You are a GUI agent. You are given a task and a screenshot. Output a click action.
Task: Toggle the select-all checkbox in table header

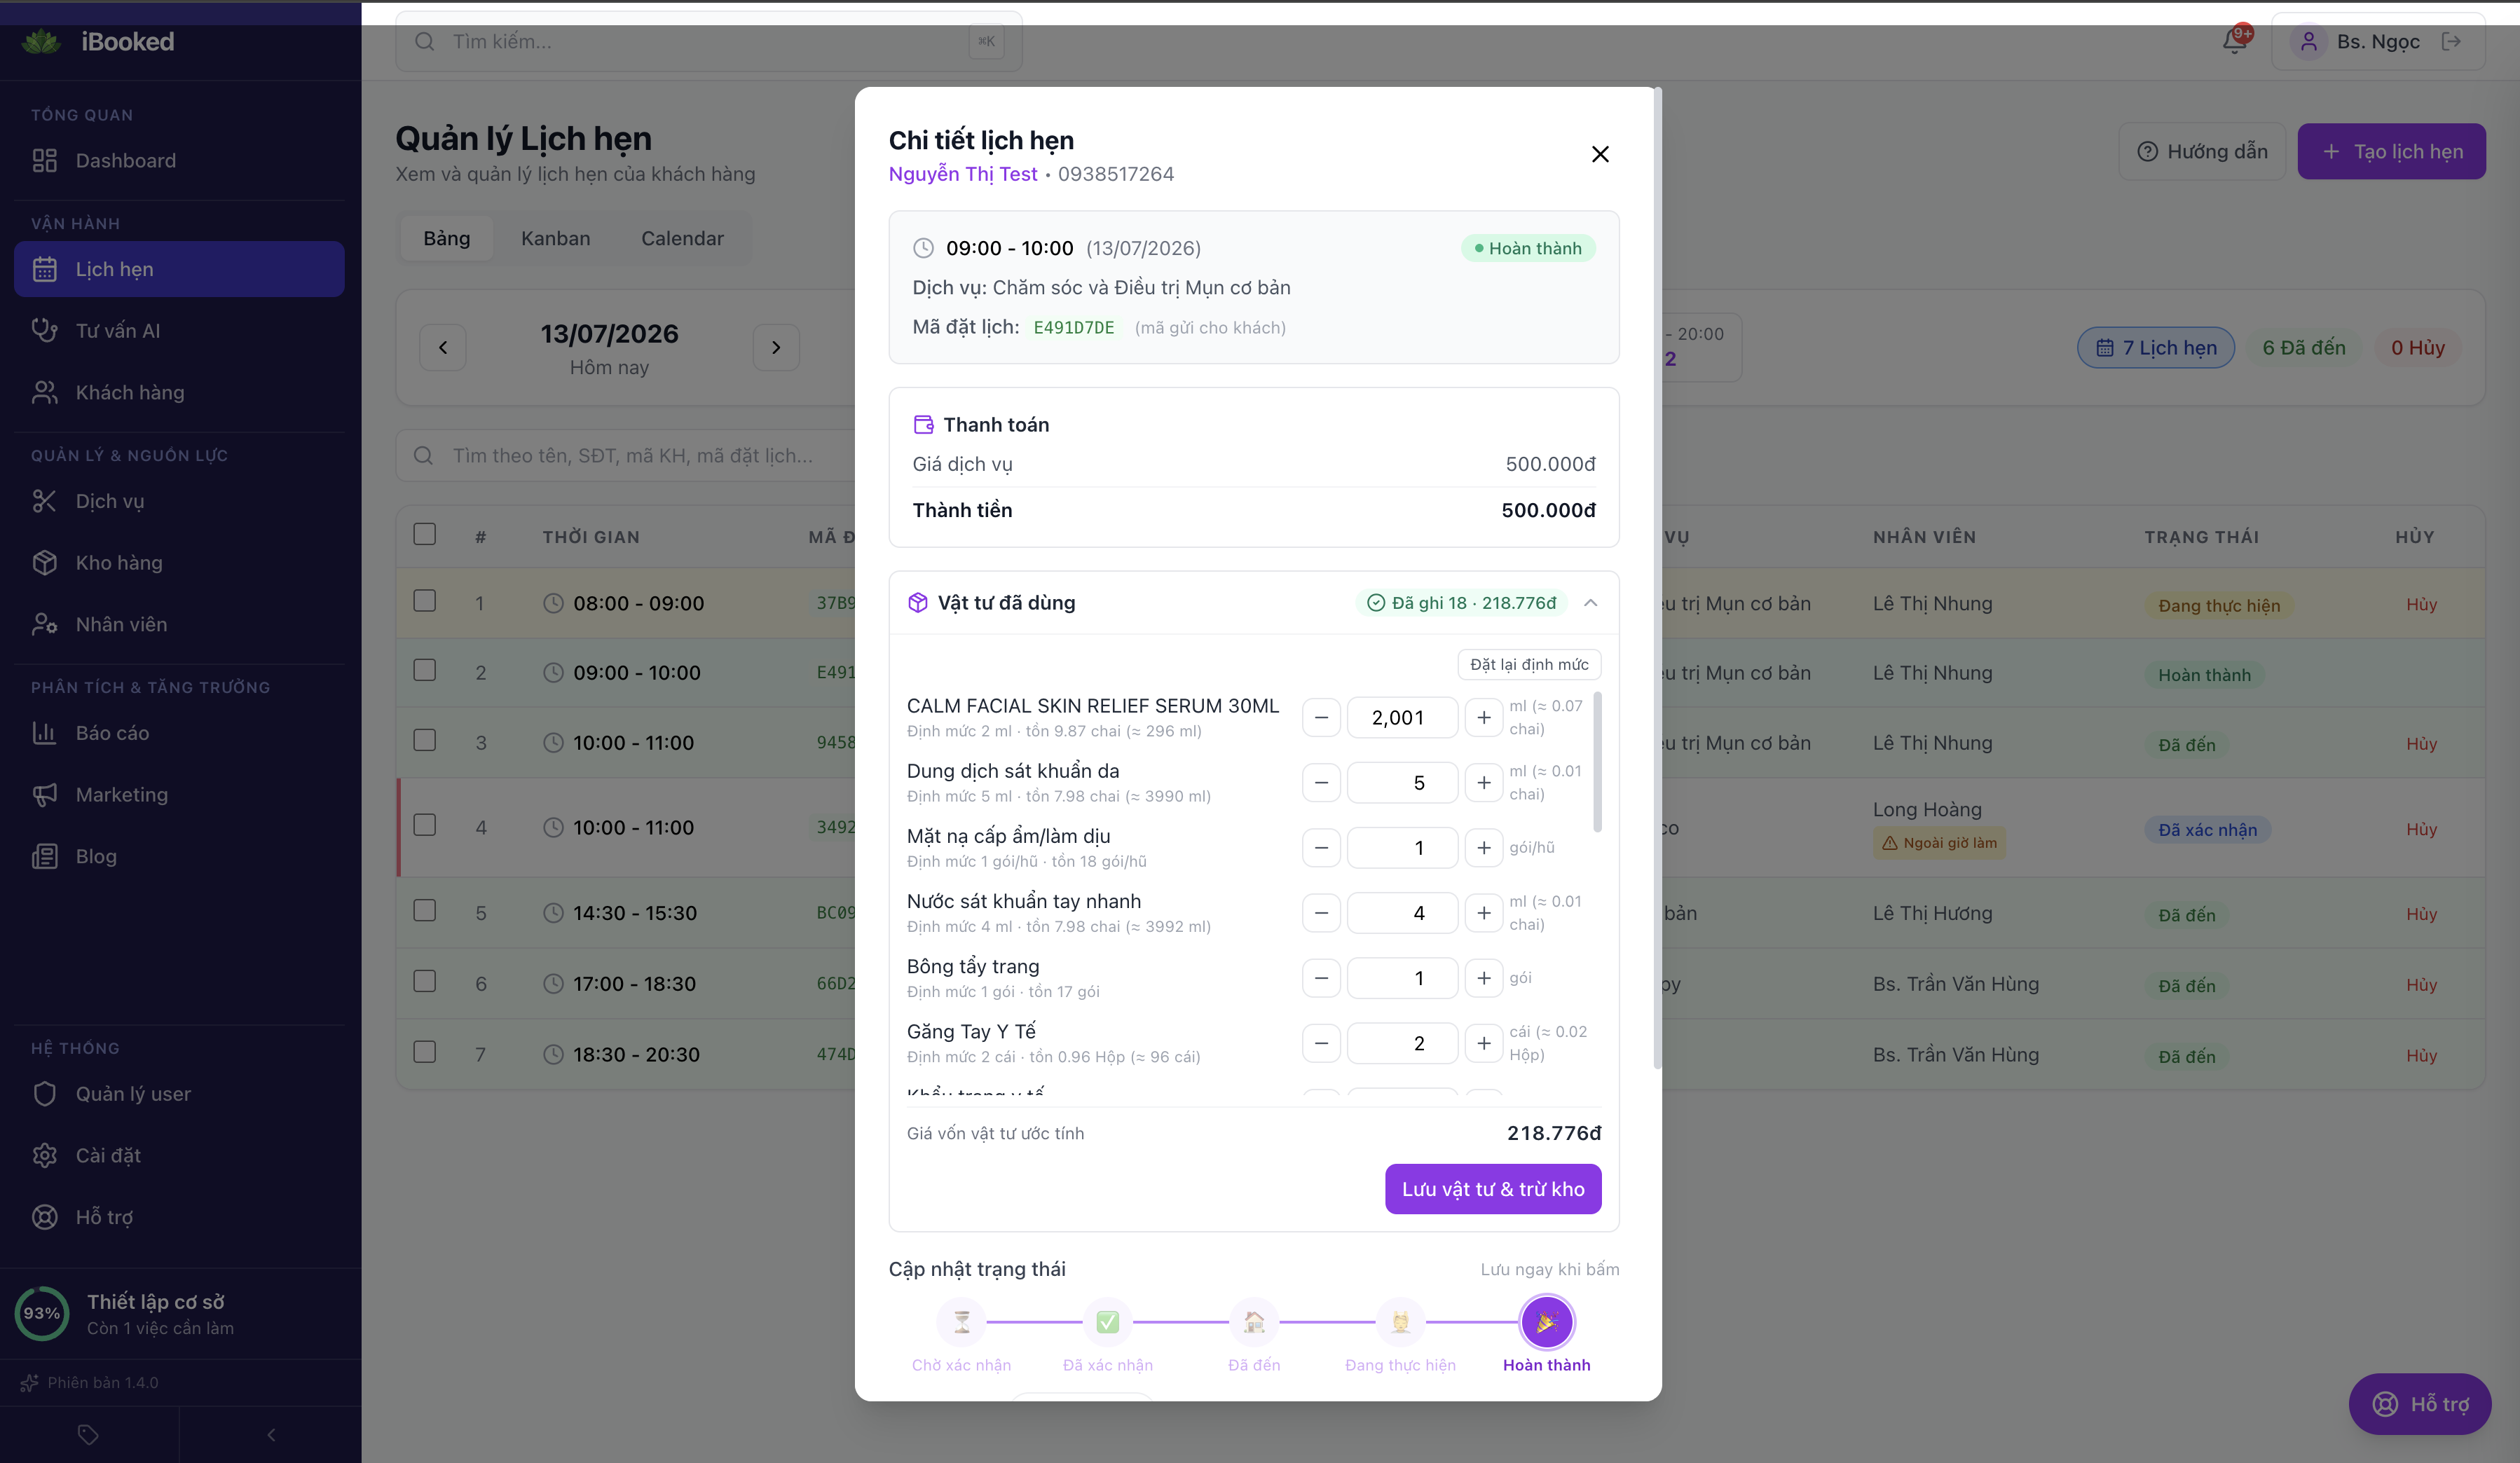coord(425,534)
